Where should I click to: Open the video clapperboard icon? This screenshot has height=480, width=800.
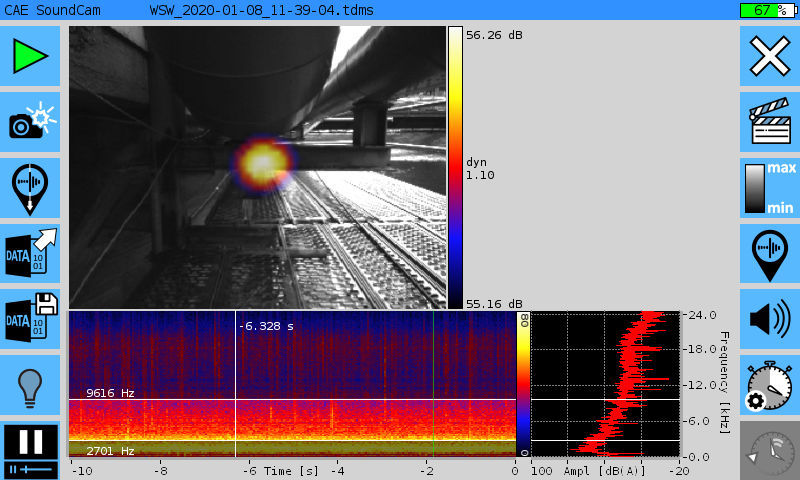[x=770, y=121]
